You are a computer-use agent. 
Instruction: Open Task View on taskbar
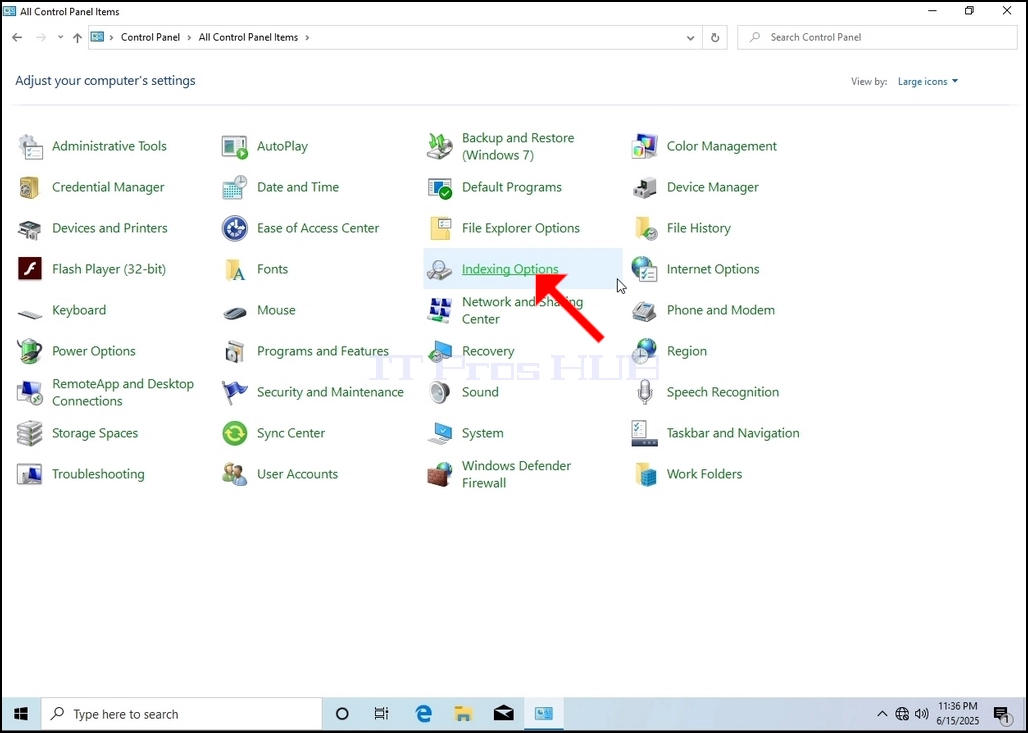[x=381, y=714]
